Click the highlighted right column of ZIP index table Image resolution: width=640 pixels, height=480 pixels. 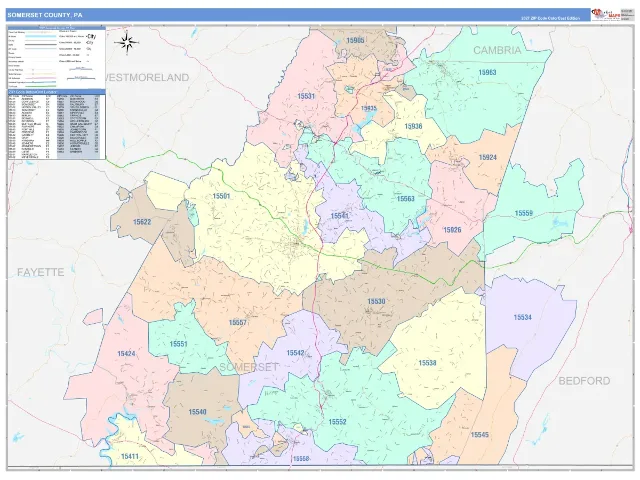(x=78, y=127)
